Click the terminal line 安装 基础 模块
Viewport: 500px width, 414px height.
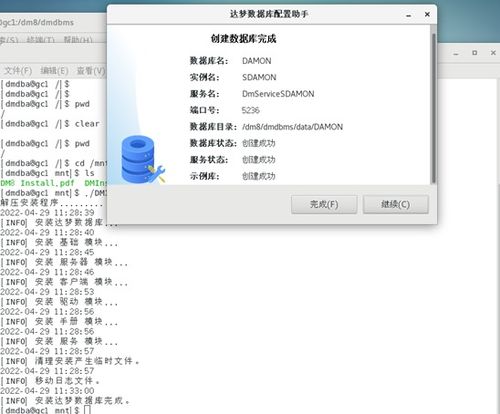tap(59, 242)
